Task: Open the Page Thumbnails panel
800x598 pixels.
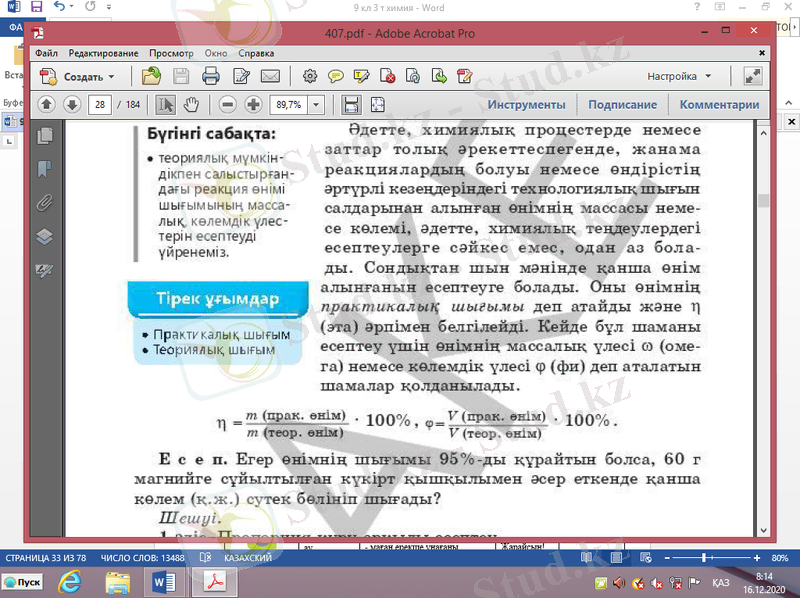Action: [44, 136]
